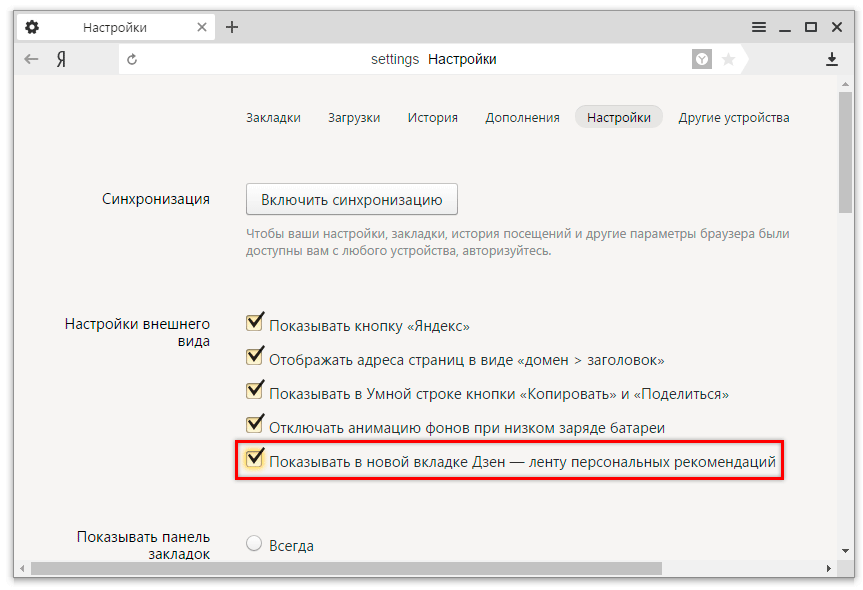Toggle Отображать адреса страниц «домен > заголовок» checkbox

(254, 356)
